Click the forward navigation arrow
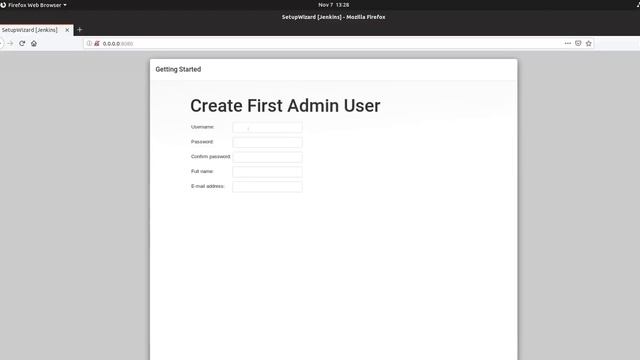 pos(10,43)
